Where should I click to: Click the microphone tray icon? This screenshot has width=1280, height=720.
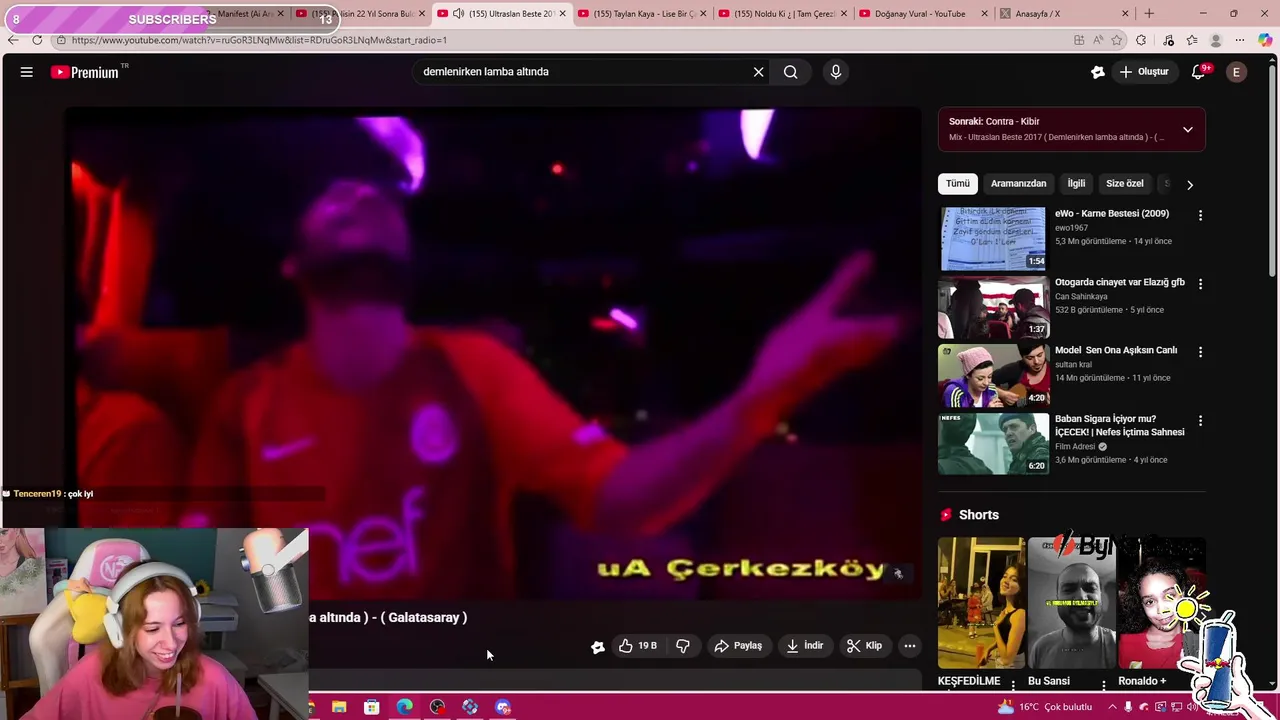pyautogui.click(x=1128, y=707)
